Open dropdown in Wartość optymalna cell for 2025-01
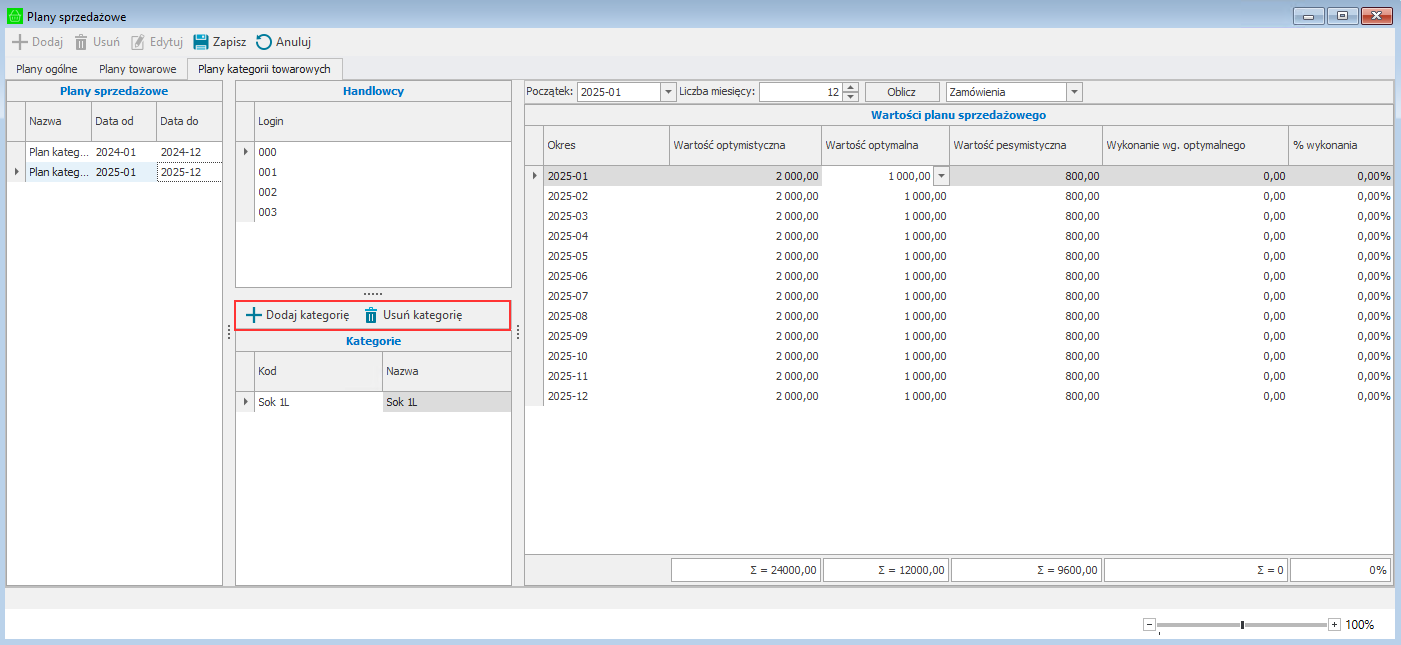This screenshot has height=645, width=1401. pyautogui.click(x=940, y=176)
